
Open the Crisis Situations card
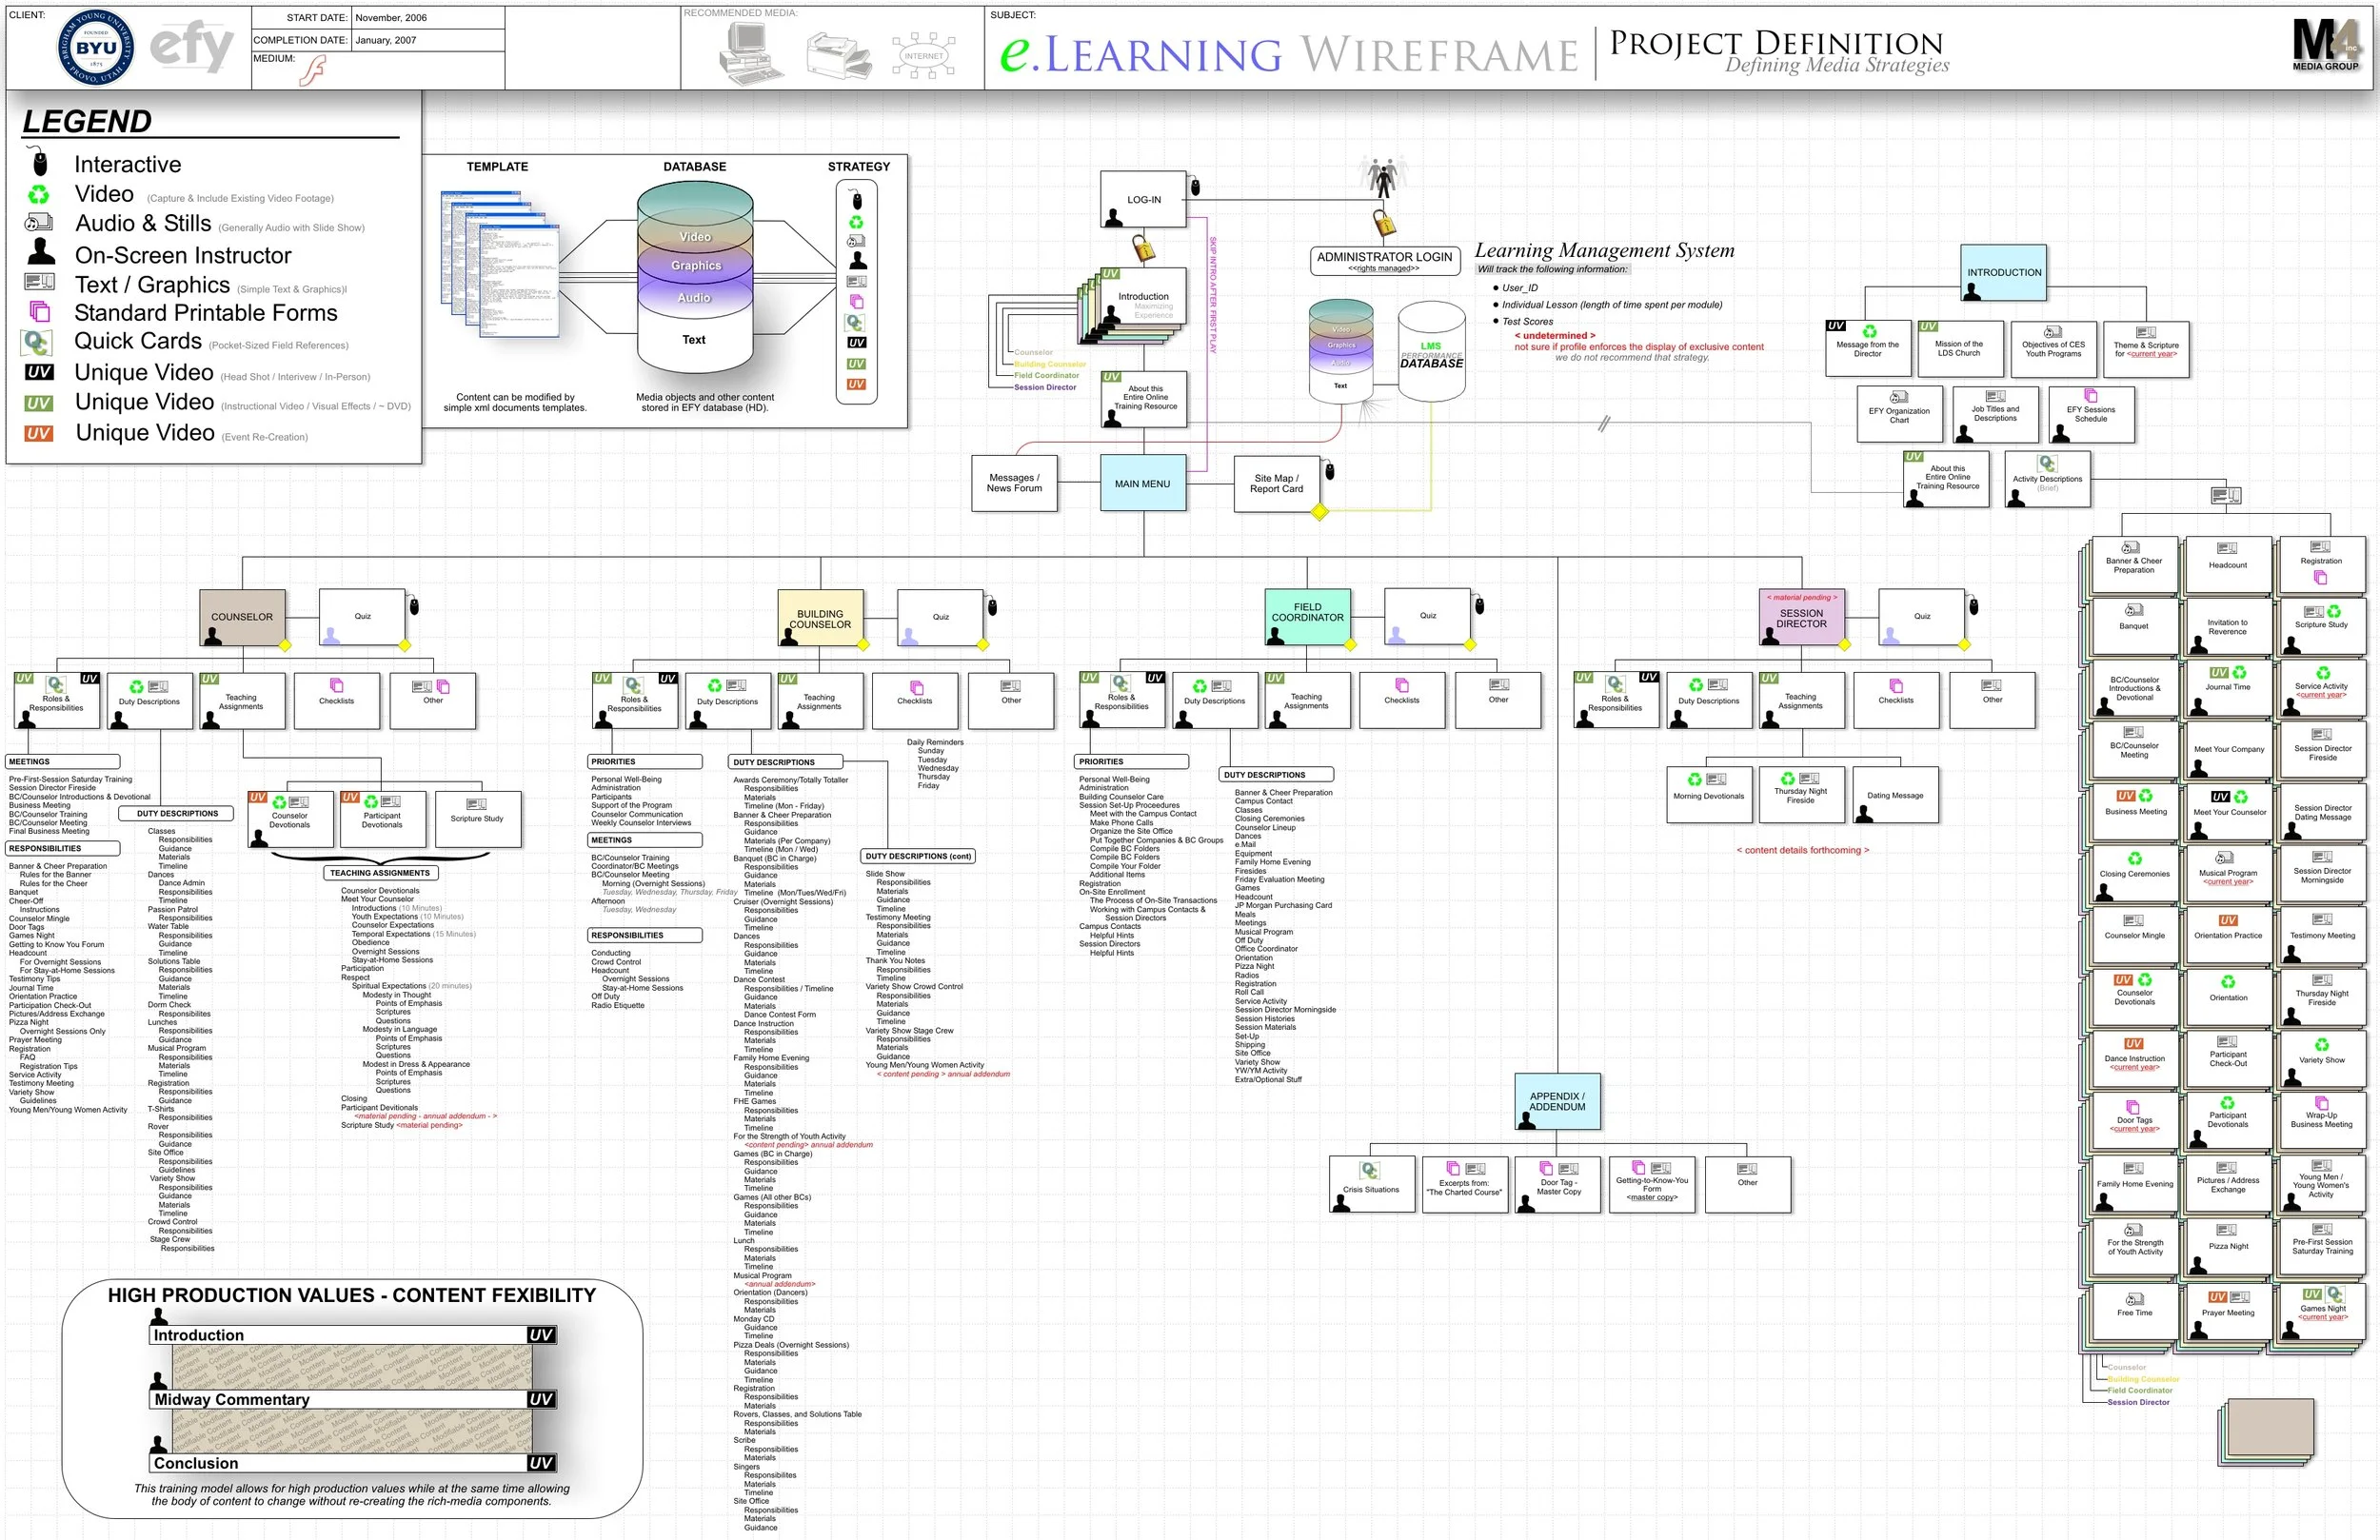click(x=1371, y=1184)
